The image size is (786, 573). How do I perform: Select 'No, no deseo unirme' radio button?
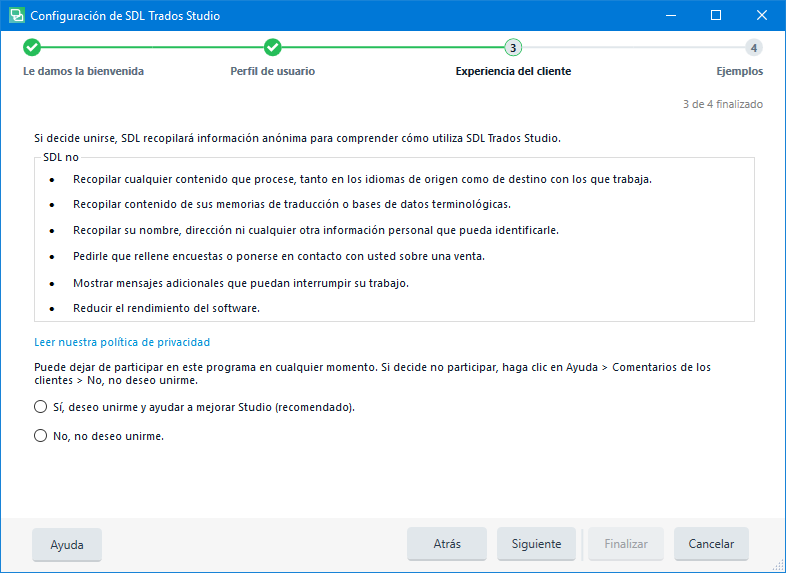coord(41,436)
